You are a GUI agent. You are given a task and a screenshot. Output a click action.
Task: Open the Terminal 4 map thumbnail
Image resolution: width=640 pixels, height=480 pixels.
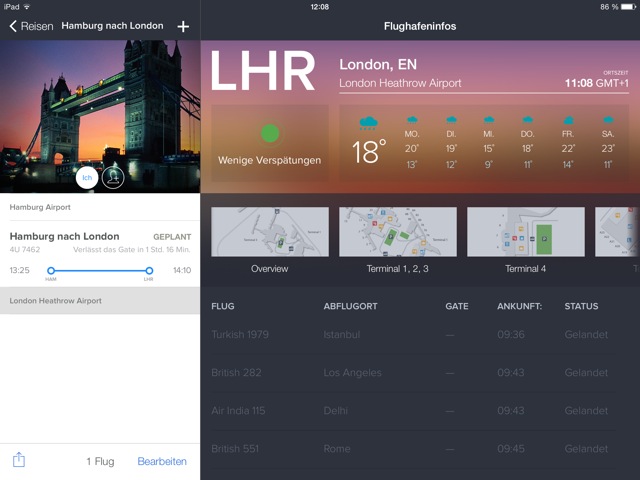click(525, 233)
